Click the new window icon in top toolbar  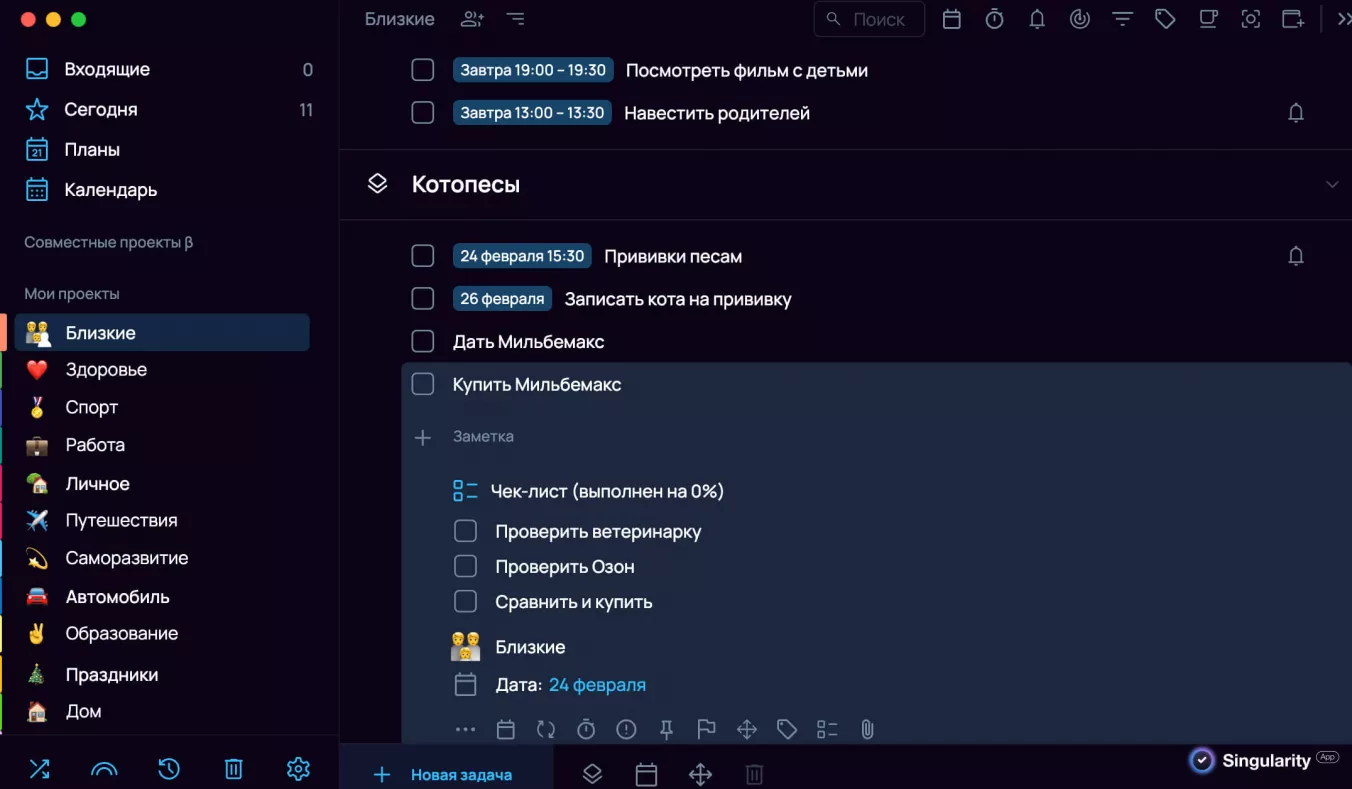1293,19
